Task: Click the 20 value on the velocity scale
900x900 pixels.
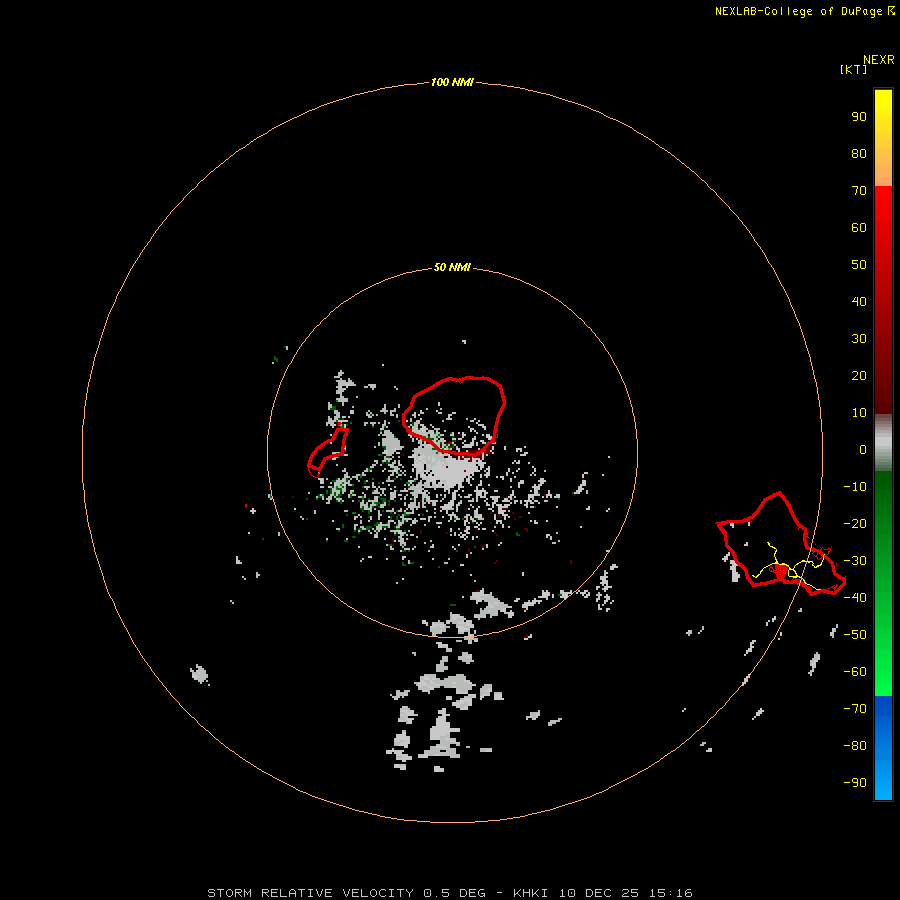Action: click(859, 375)
